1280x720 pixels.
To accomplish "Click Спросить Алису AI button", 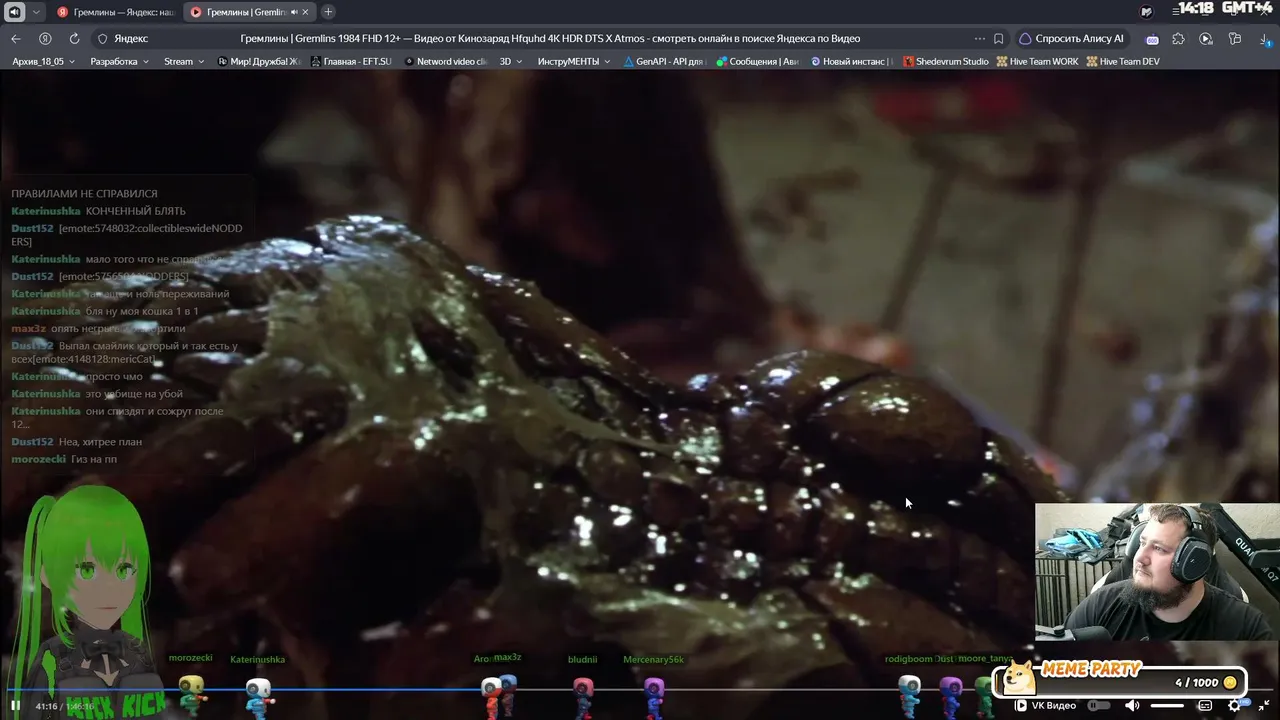I will [1071, 39].
